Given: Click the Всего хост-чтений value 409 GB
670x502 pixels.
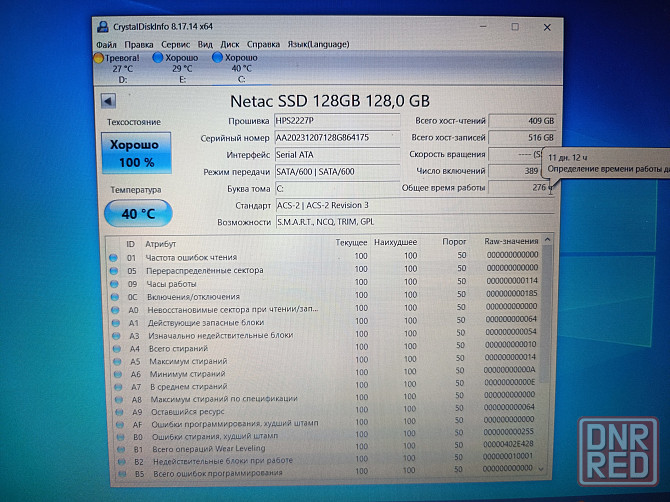Looking at the screenshot, I should [x=522, y=121].
